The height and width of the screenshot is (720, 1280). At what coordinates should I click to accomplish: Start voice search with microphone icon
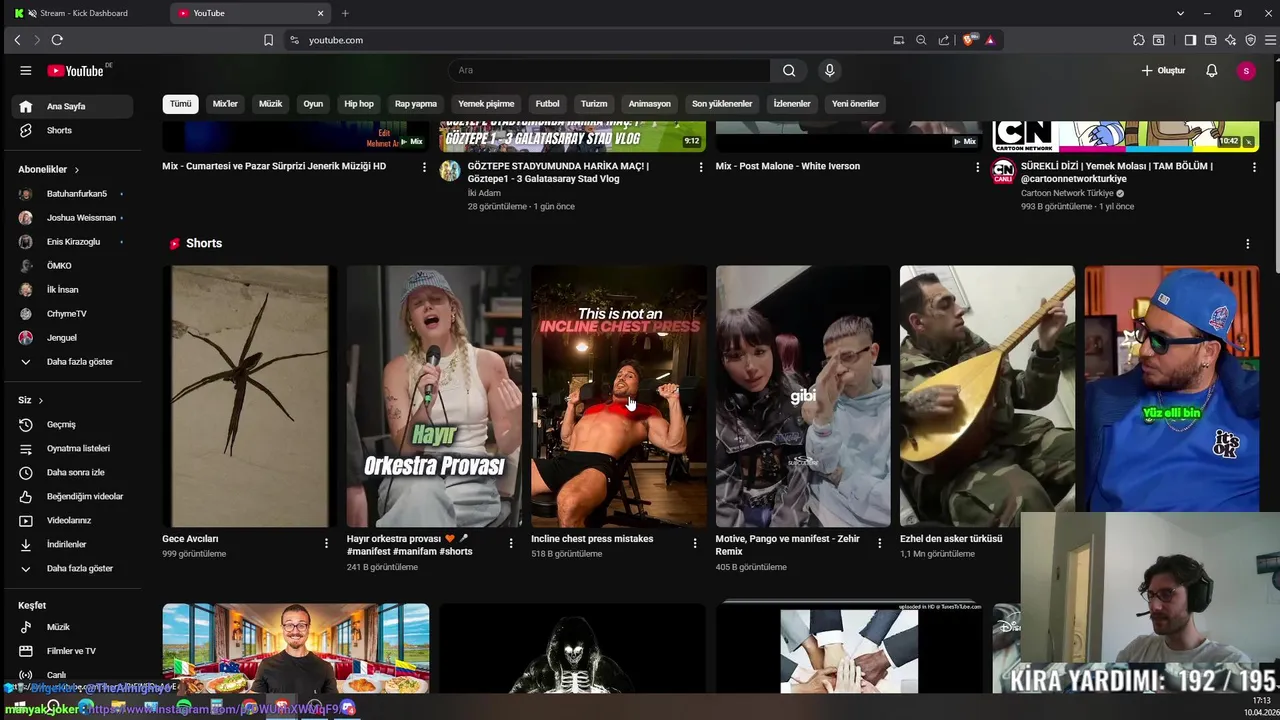point(829,70)
